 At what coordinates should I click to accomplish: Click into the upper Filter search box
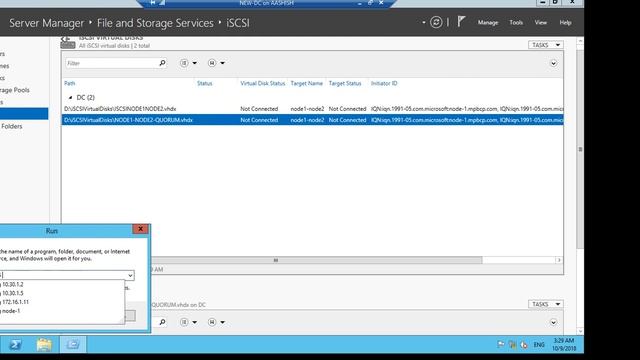click(x=111, y=63)
